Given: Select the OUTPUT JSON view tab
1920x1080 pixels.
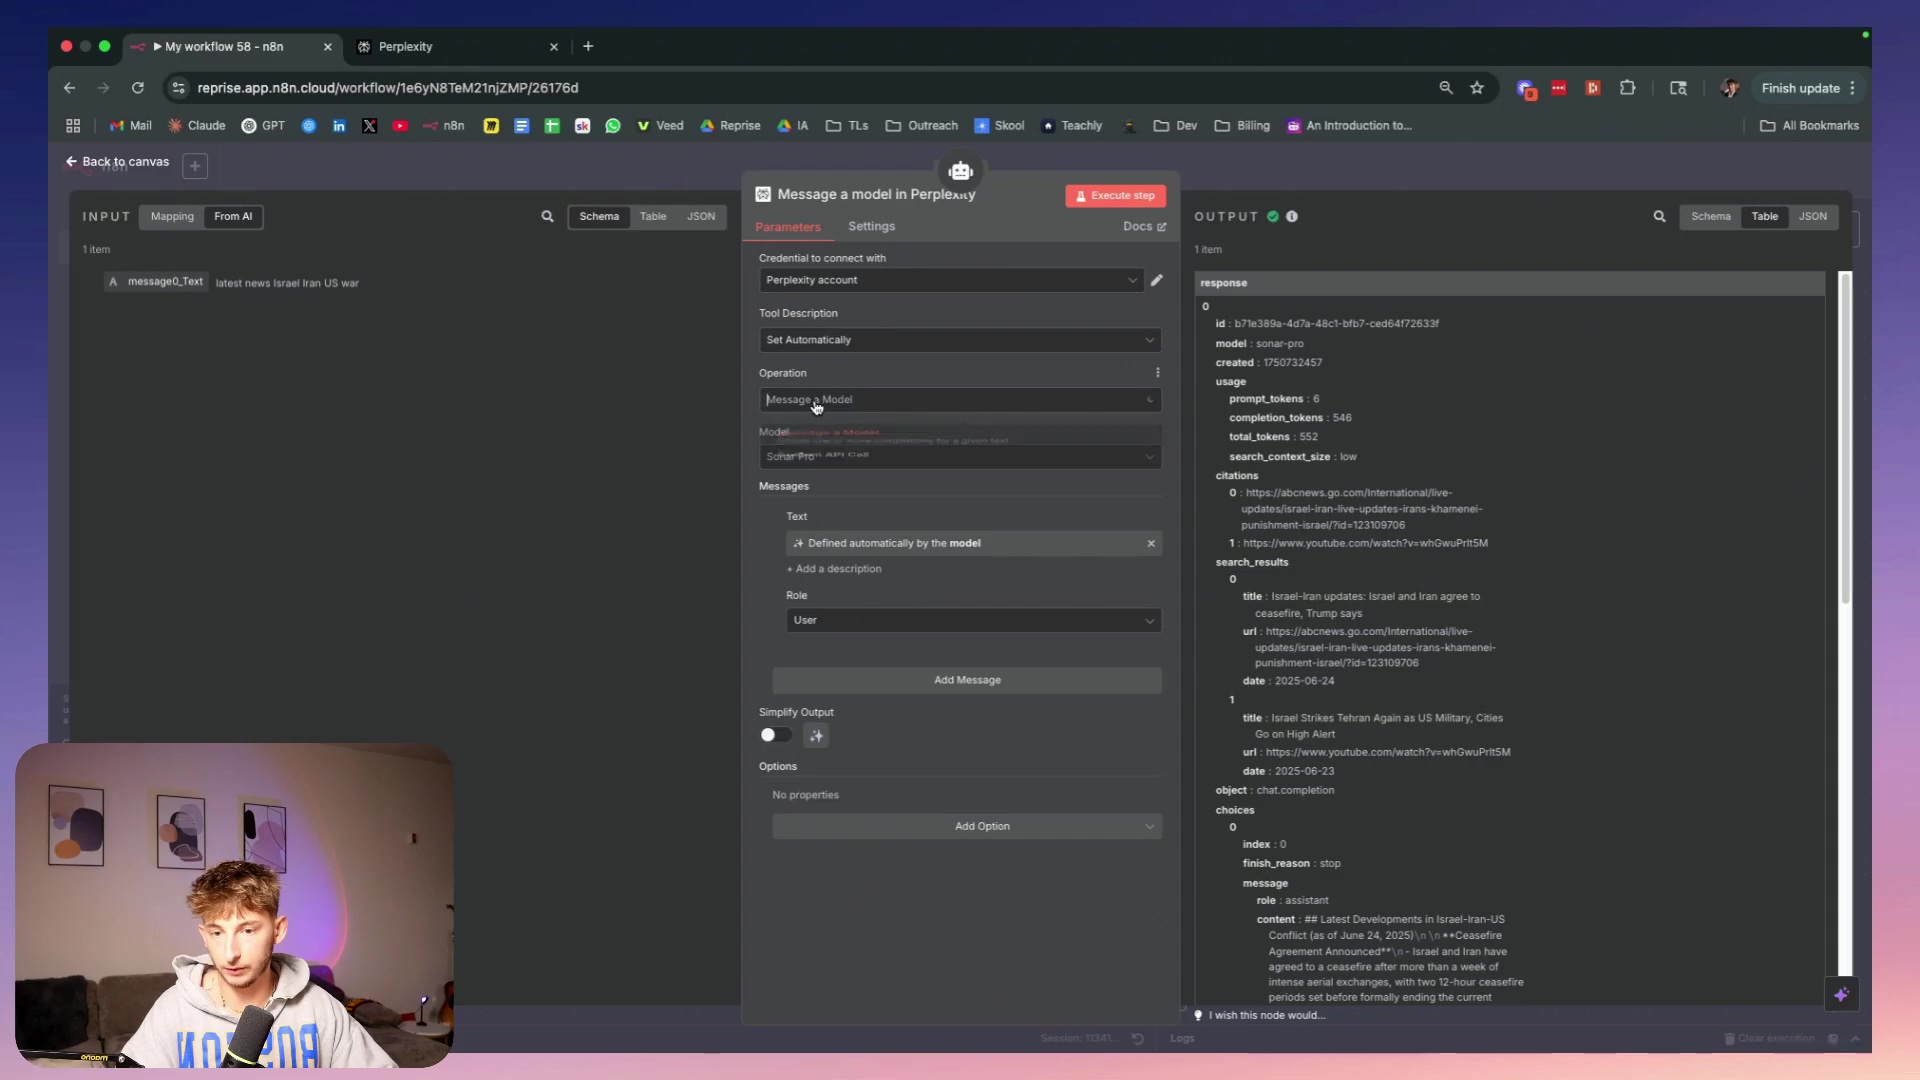Looking at the screenshot, I should tap(1812, 216).
